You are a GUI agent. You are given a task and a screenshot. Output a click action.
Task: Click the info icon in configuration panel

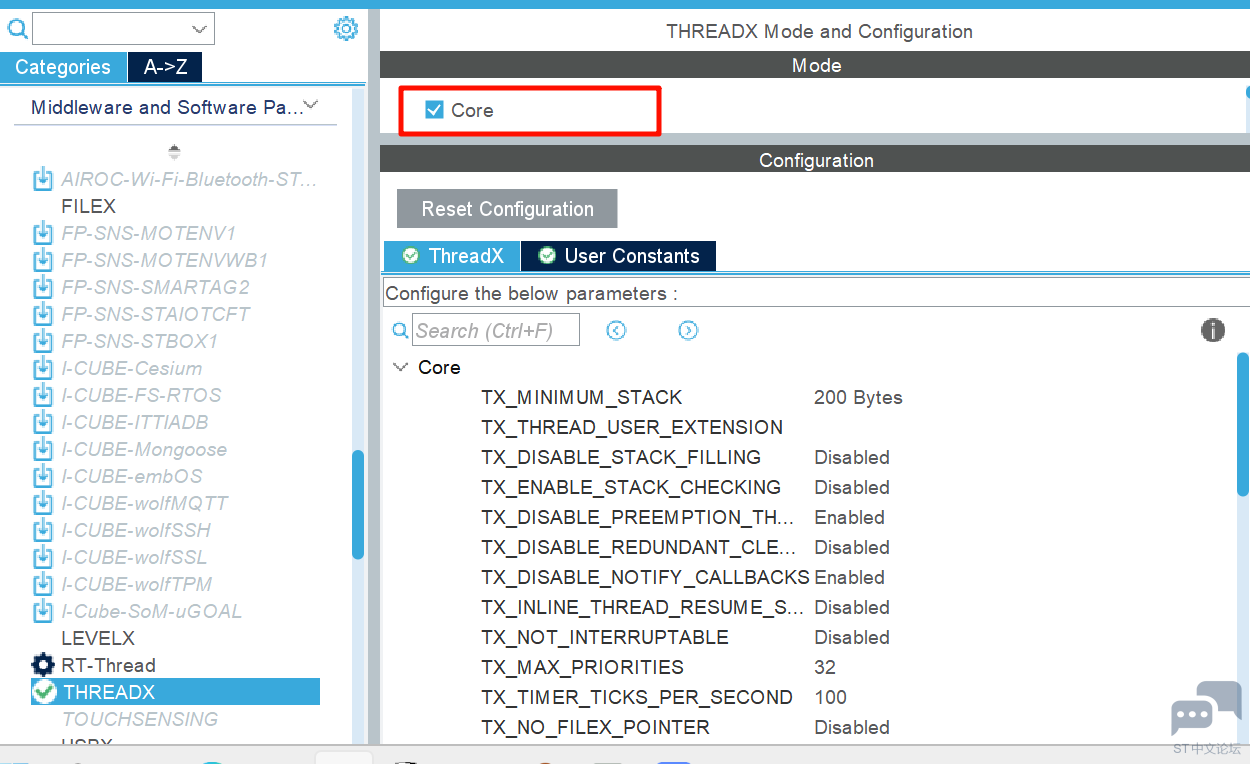(1213, 330)
